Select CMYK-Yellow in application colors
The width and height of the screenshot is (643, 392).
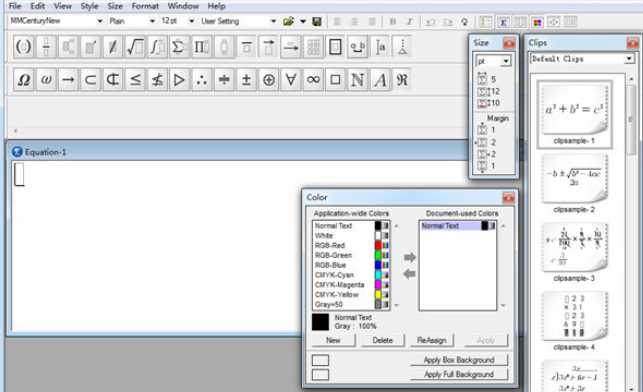[351, 294]
